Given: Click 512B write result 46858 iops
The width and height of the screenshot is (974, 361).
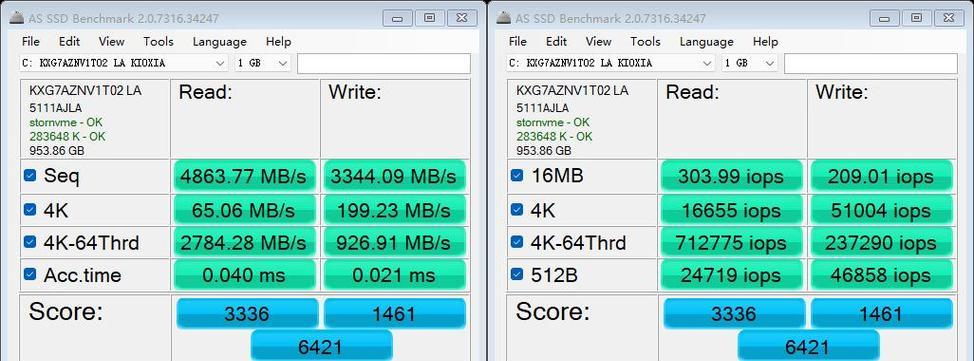Looking at the screenshot, I should pyautogui.click(x=881, y=275).
